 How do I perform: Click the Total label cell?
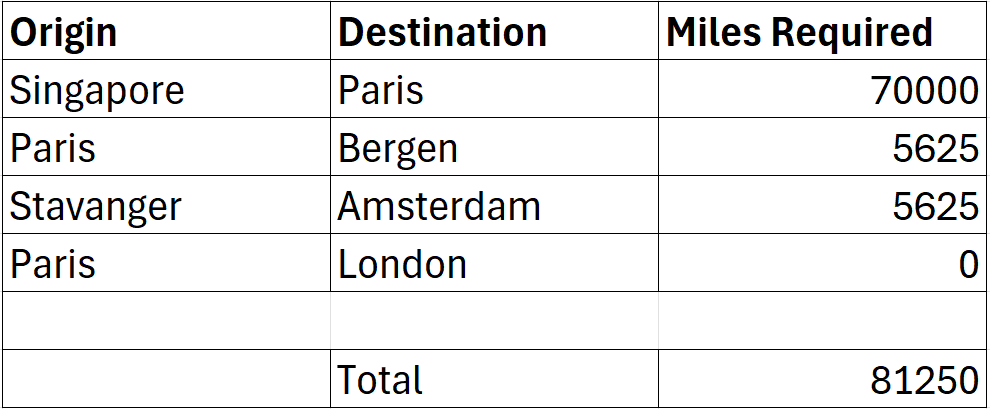(x=494, y=379)
